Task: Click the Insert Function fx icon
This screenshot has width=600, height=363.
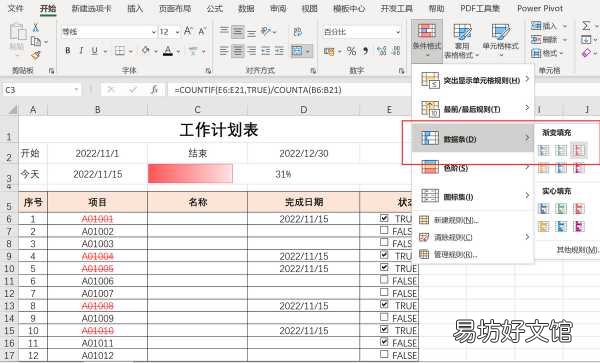Action: (154, 90)
